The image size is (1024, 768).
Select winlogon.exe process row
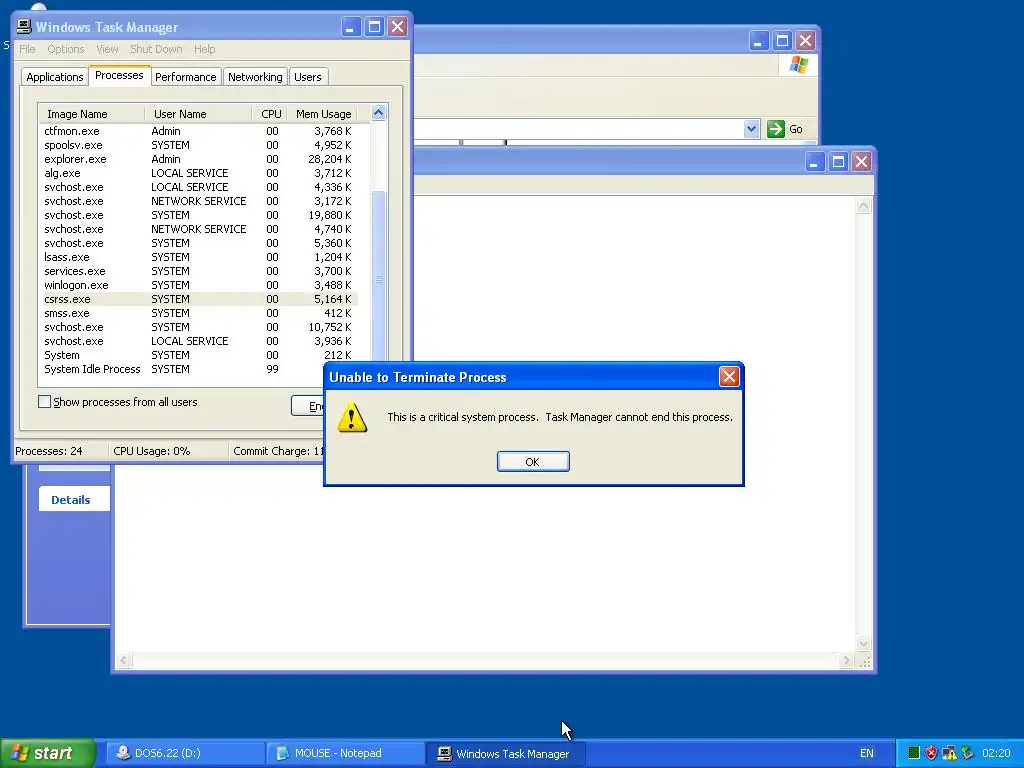[198, 285]
